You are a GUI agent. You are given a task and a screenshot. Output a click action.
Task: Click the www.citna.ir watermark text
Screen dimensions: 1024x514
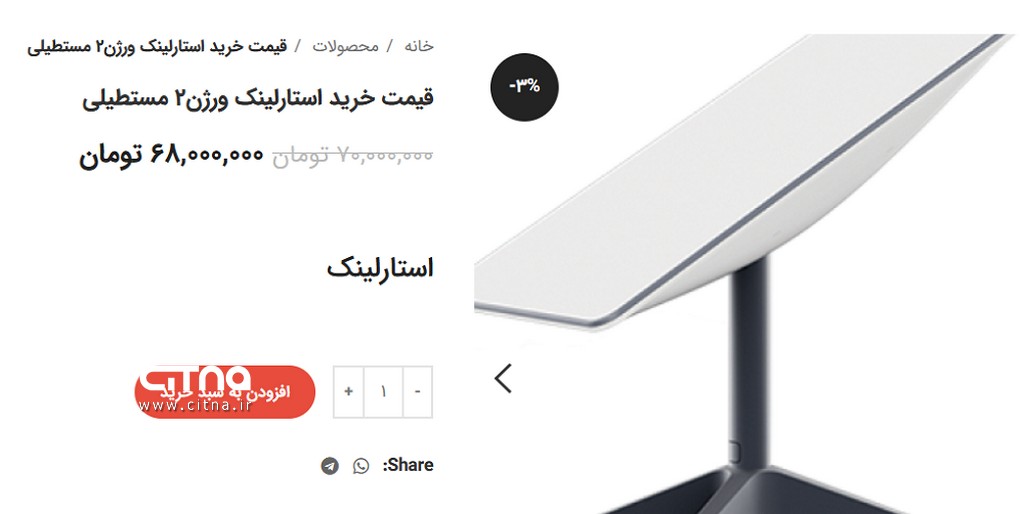tap(195, 406)
